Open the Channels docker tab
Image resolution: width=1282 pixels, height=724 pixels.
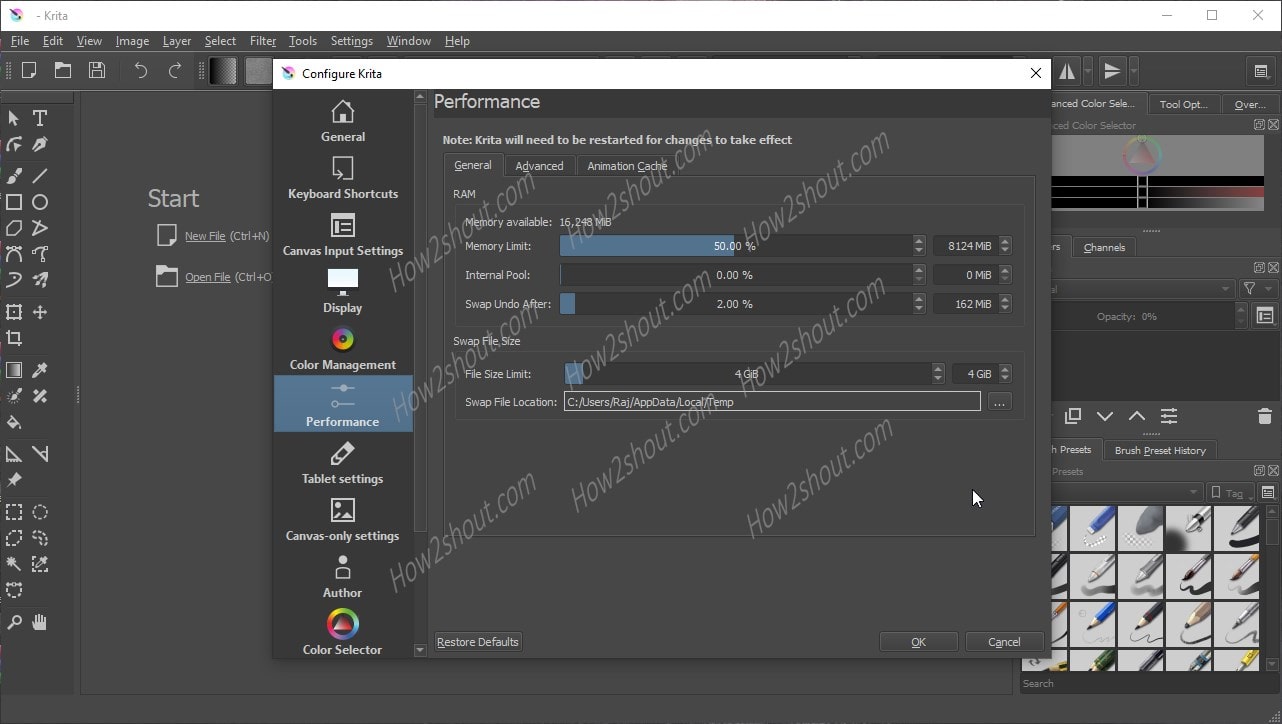(1104, 247)
